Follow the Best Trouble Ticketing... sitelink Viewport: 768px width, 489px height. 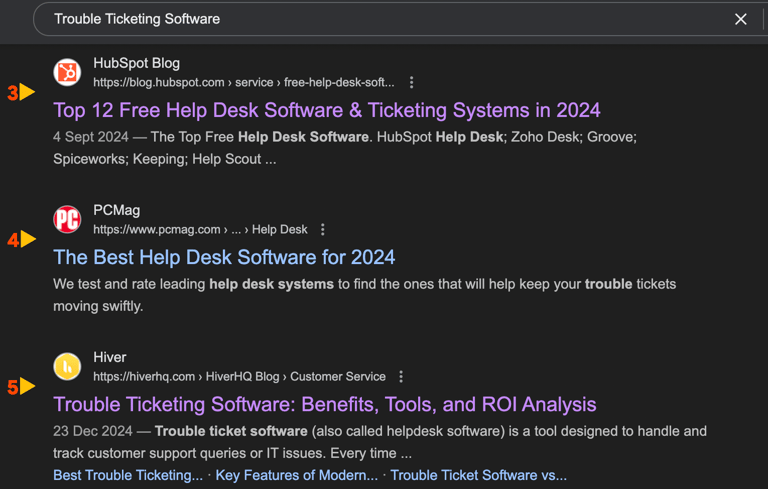[x=128, y=475]
